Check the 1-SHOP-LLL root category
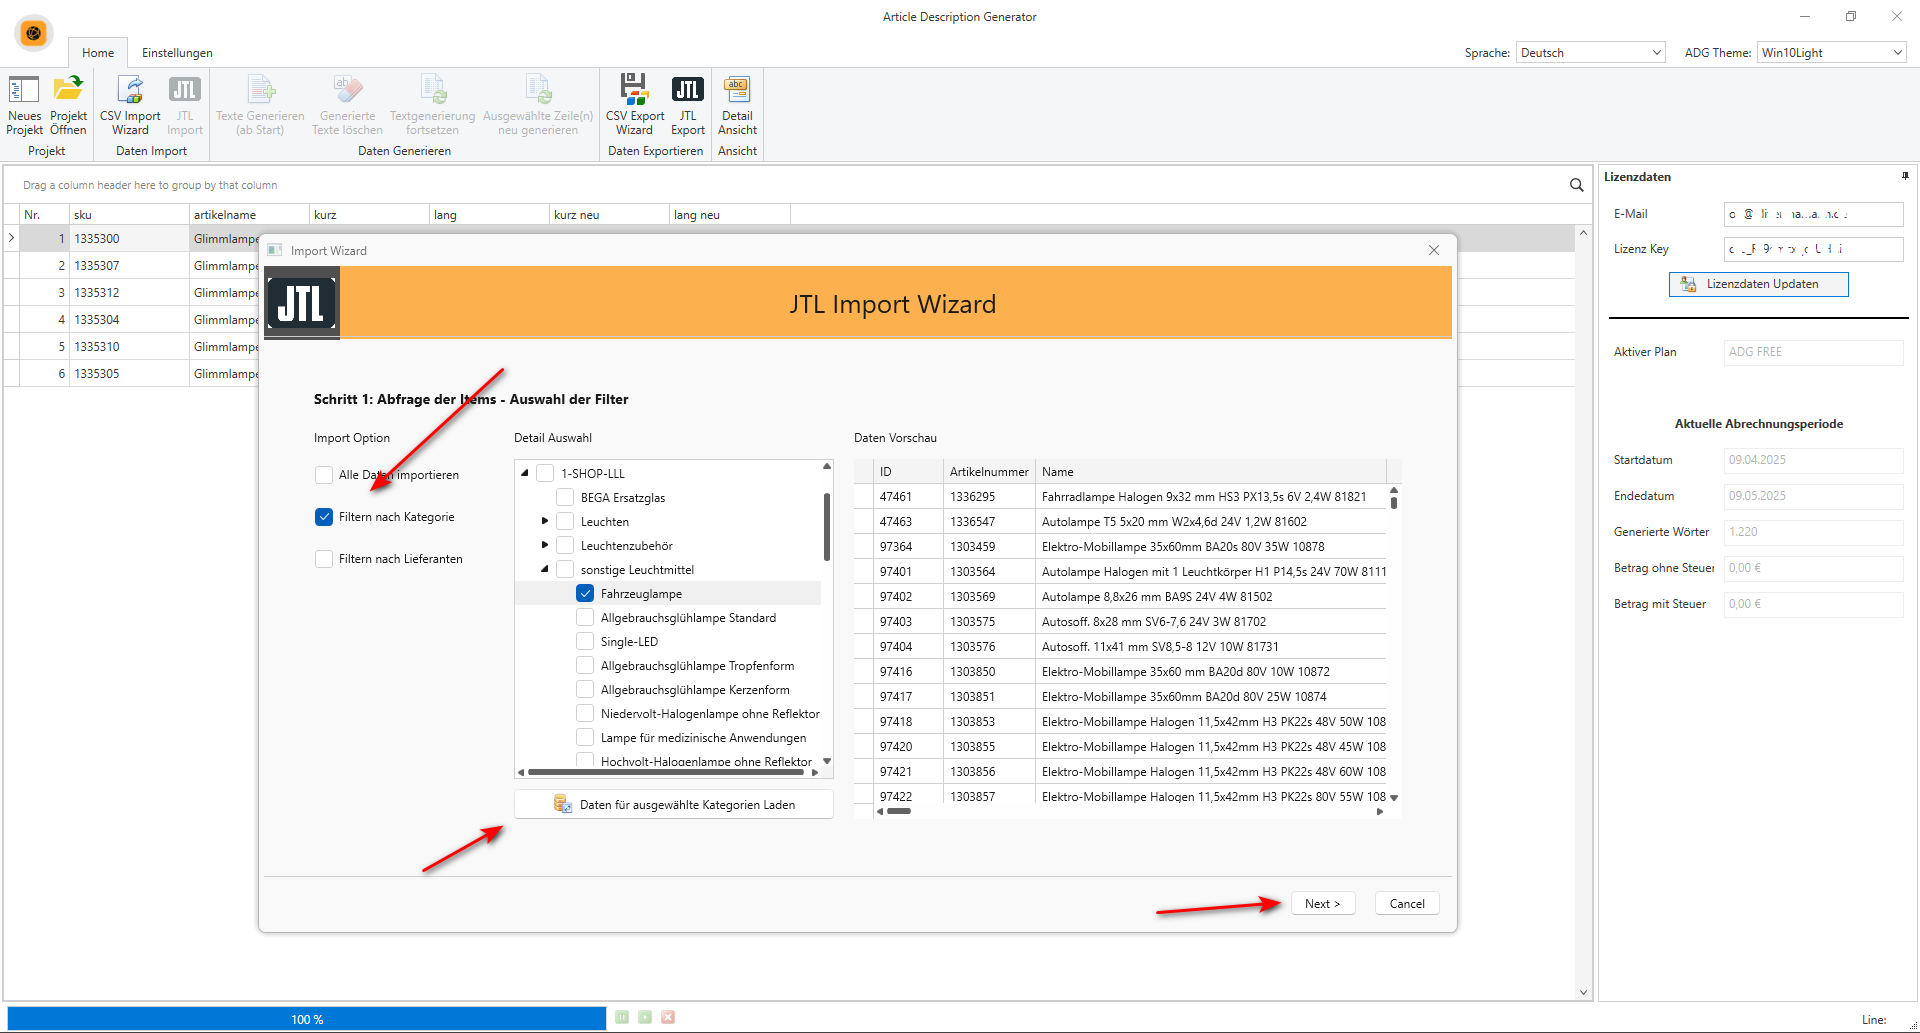Viewport: 1920px width, 1033px height. (x=545, y=473)
